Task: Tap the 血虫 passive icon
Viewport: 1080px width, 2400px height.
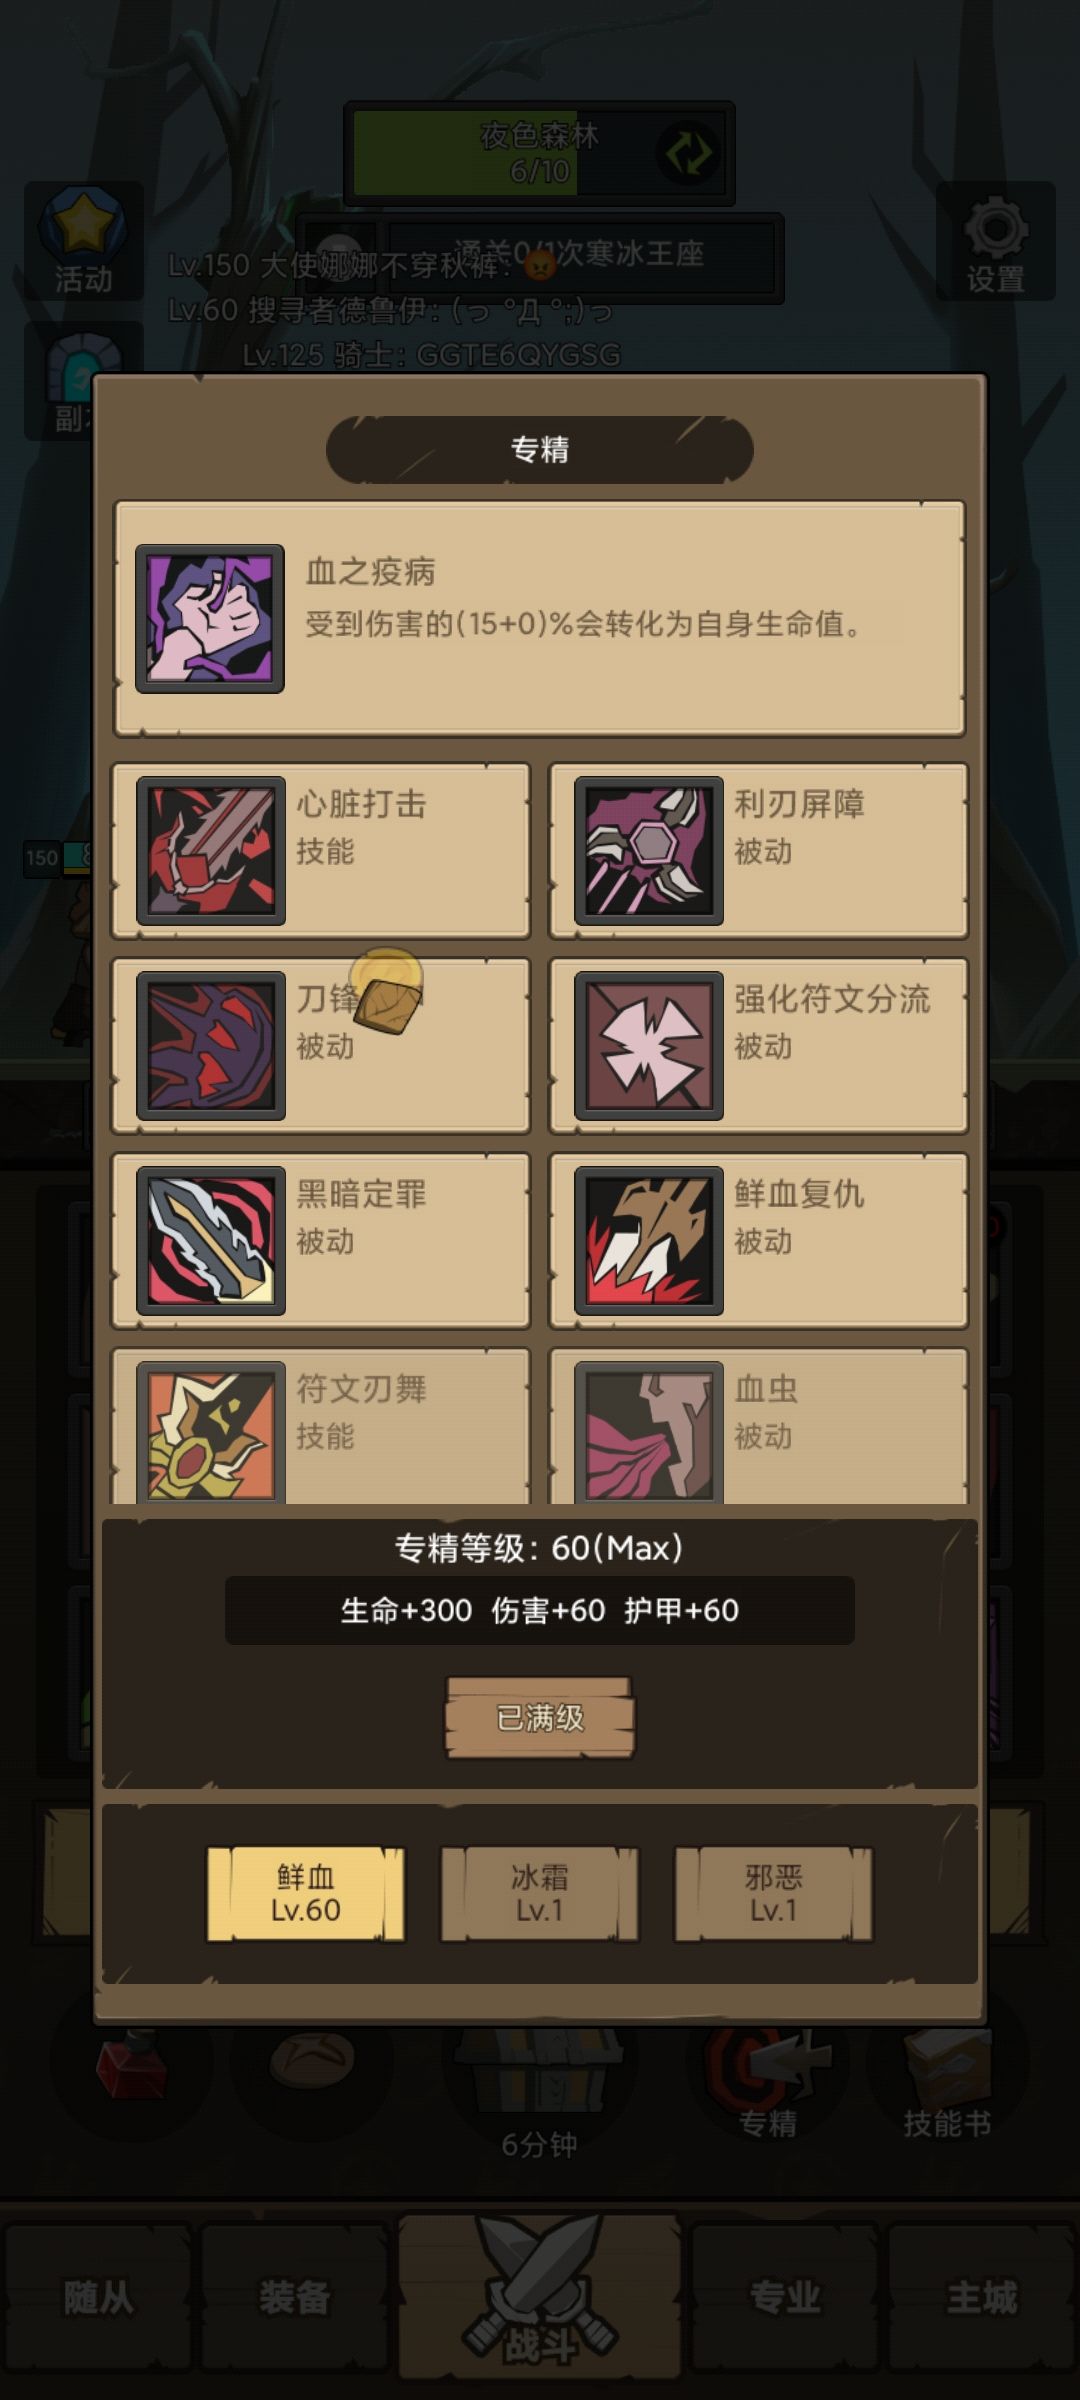Action: tap(649, 1432)
